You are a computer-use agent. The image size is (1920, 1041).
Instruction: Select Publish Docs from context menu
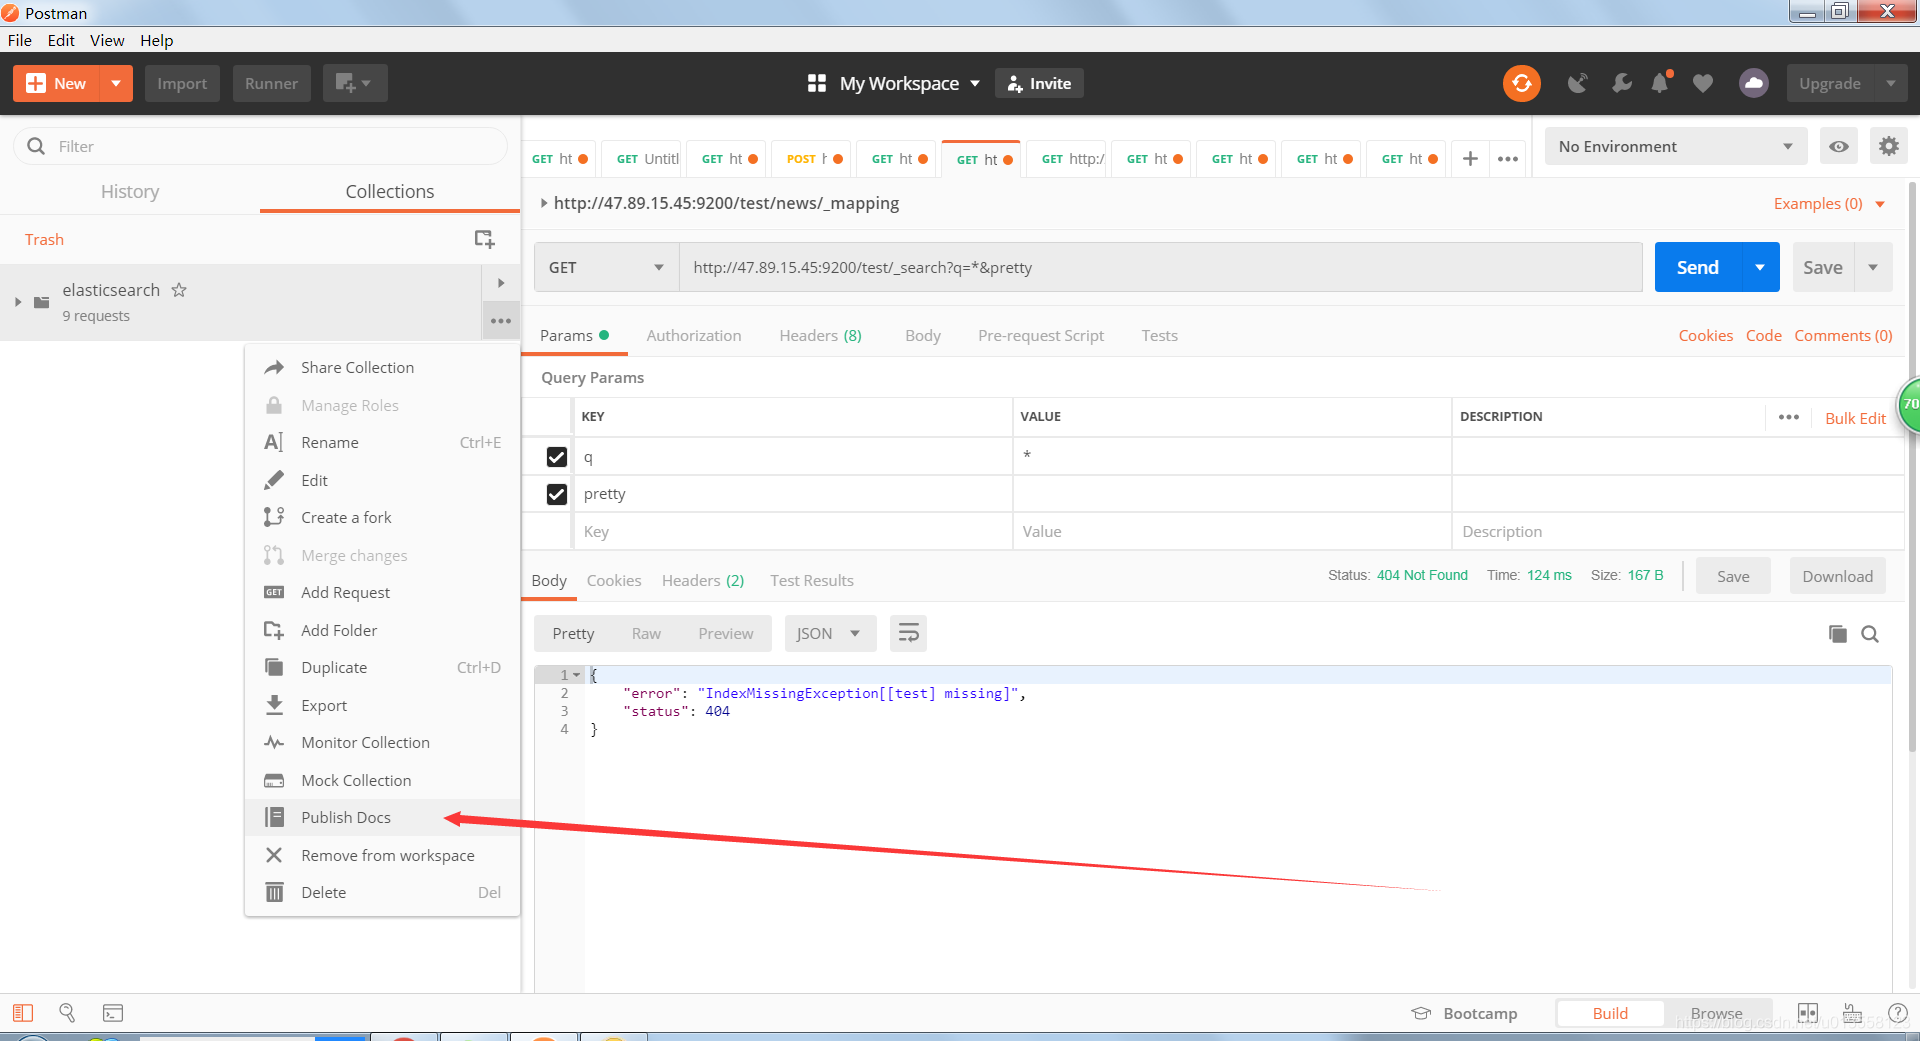coord(382,817)
